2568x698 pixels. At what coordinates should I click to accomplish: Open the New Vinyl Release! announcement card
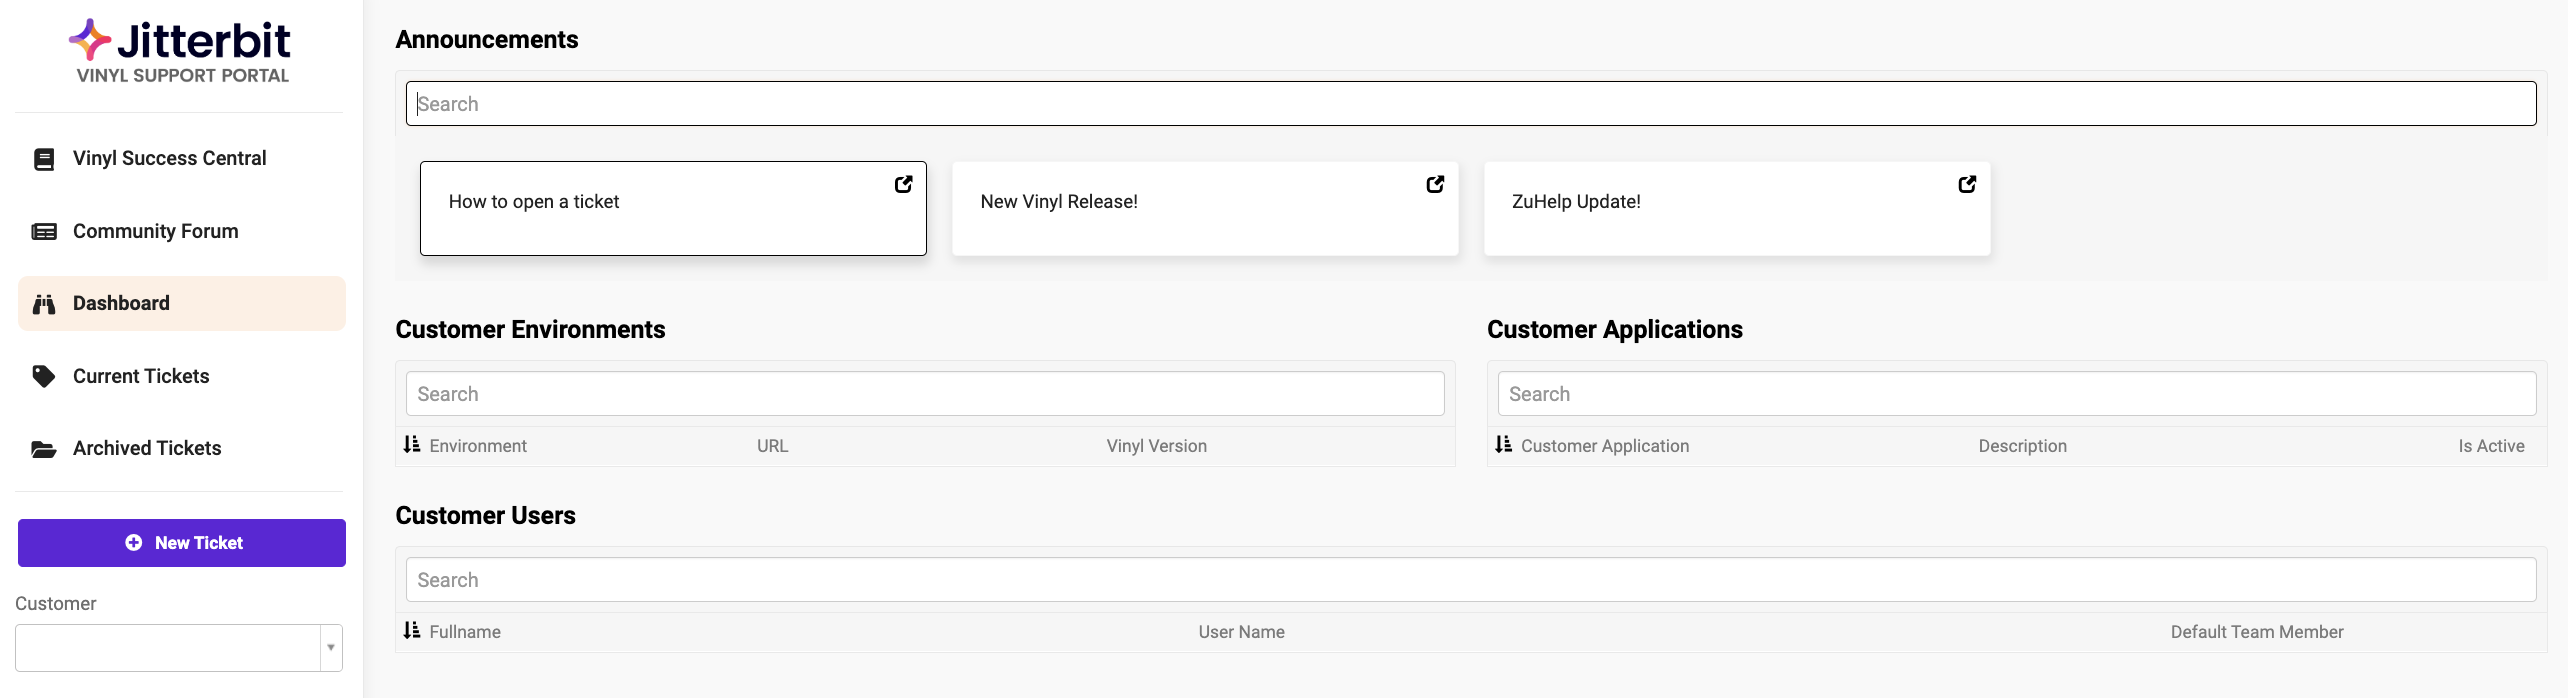[x=1205, y=209]
